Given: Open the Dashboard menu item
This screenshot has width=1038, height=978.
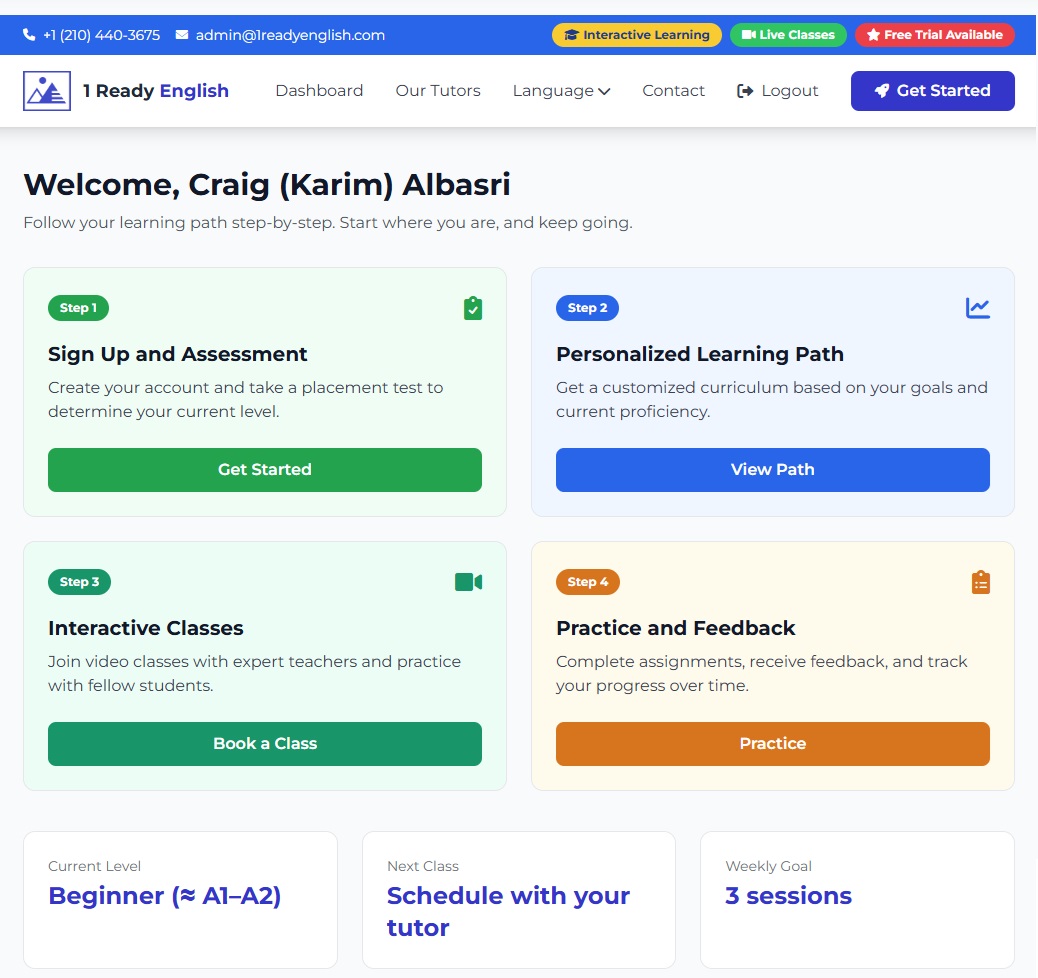Looking at the screenshot, I should tap(319, 91).
